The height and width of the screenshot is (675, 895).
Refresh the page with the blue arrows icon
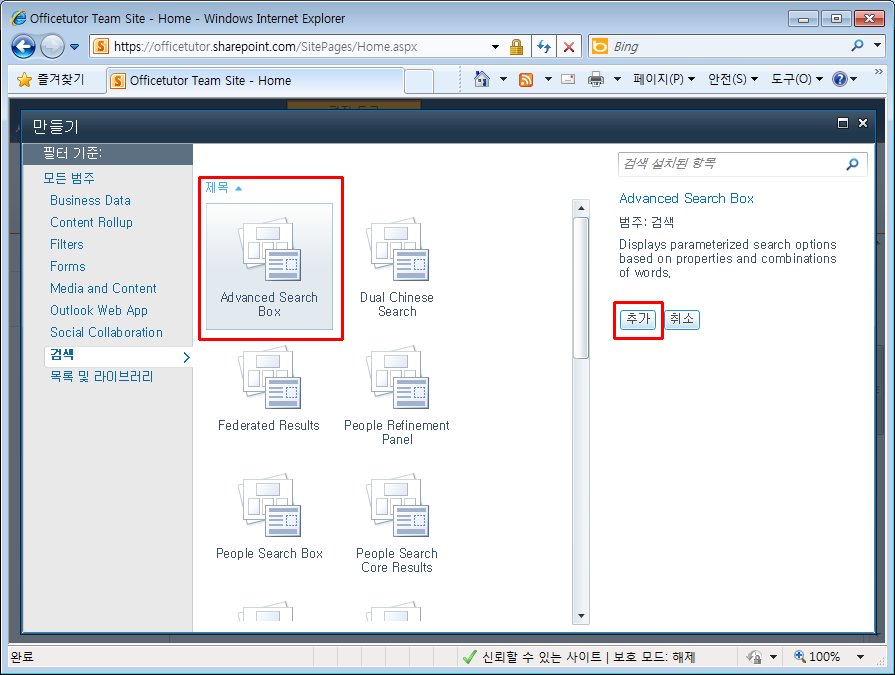click(544, 47)
